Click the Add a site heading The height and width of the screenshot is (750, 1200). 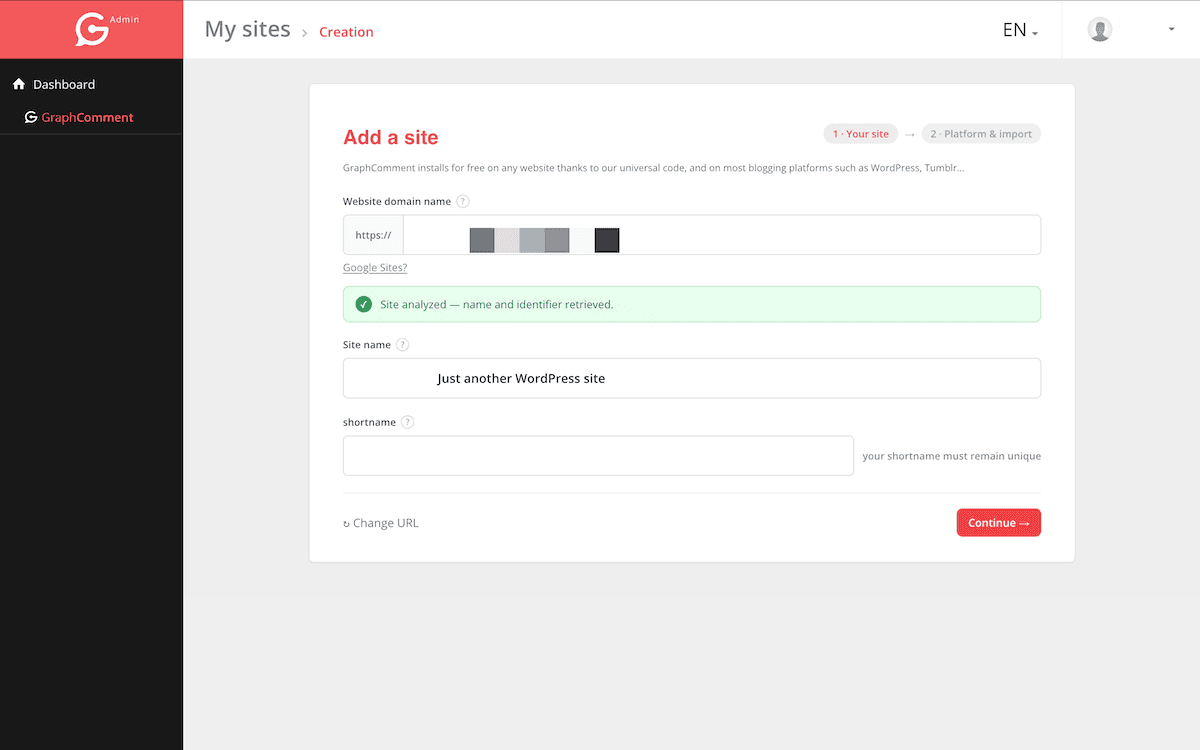pyautogui.click(x=391, y=138)
